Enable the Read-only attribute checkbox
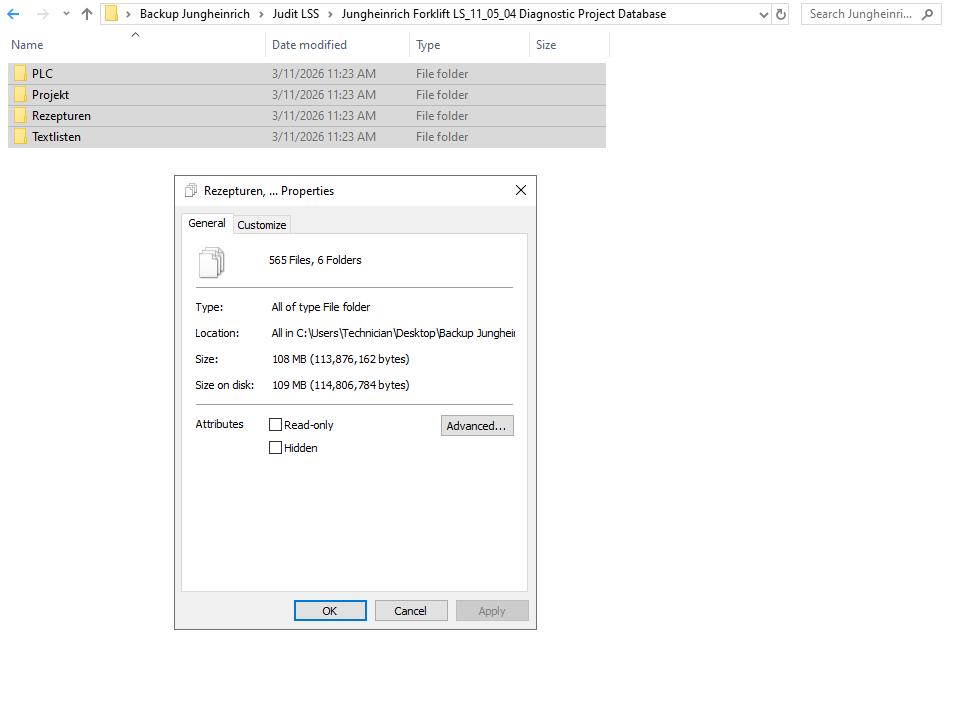Viewport: 953px width, 726px height. coord(275,424)
